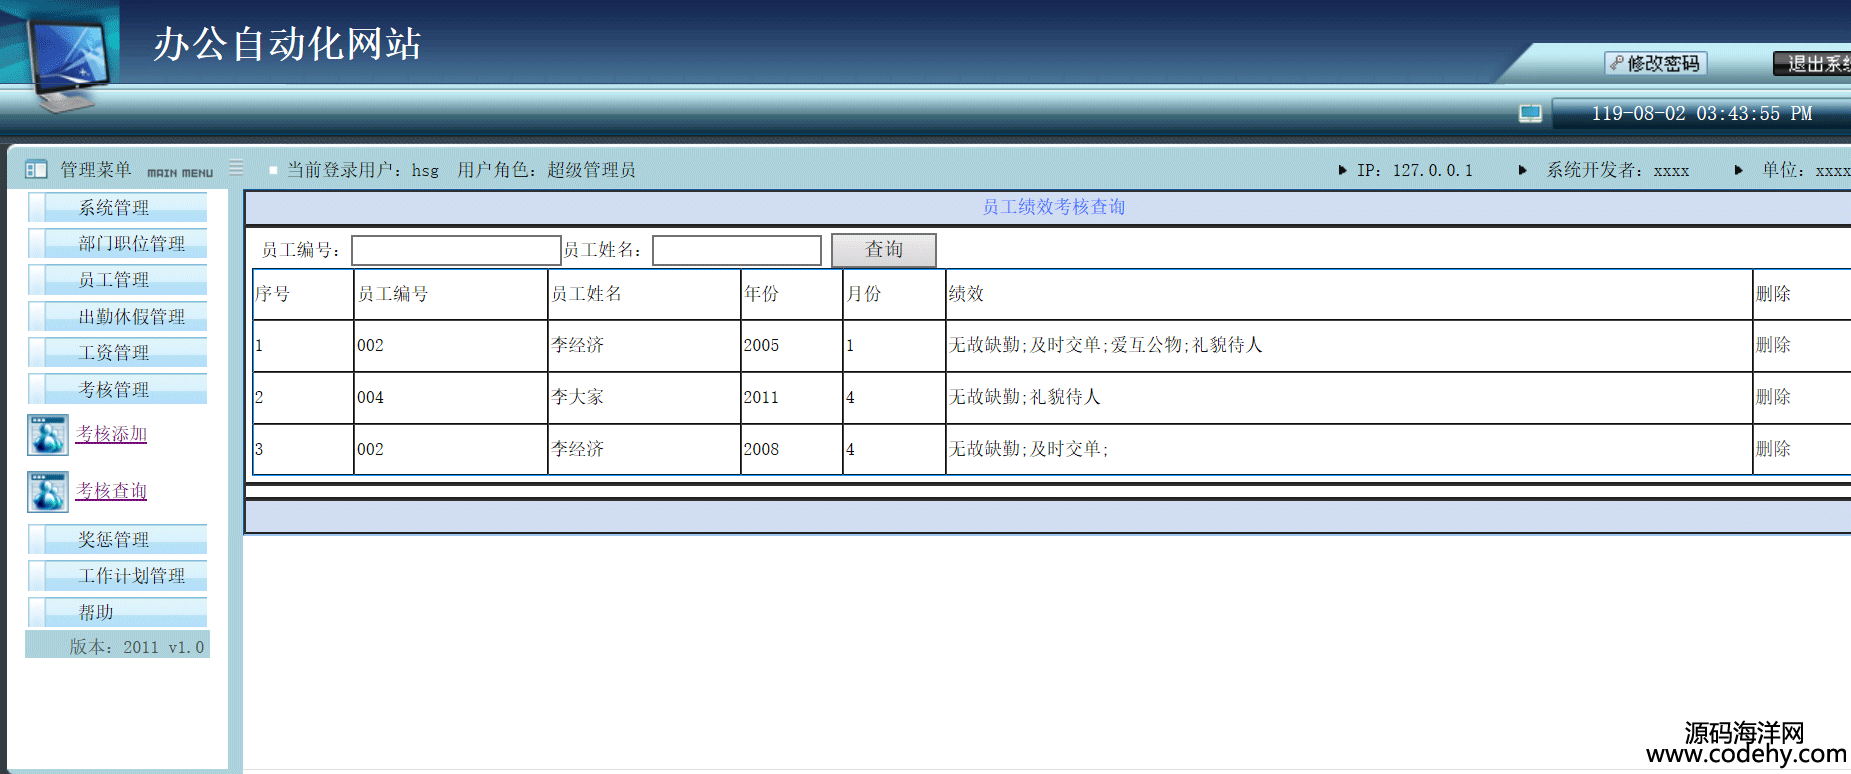Expand the 系统管理 menu section

pos(114,208)
